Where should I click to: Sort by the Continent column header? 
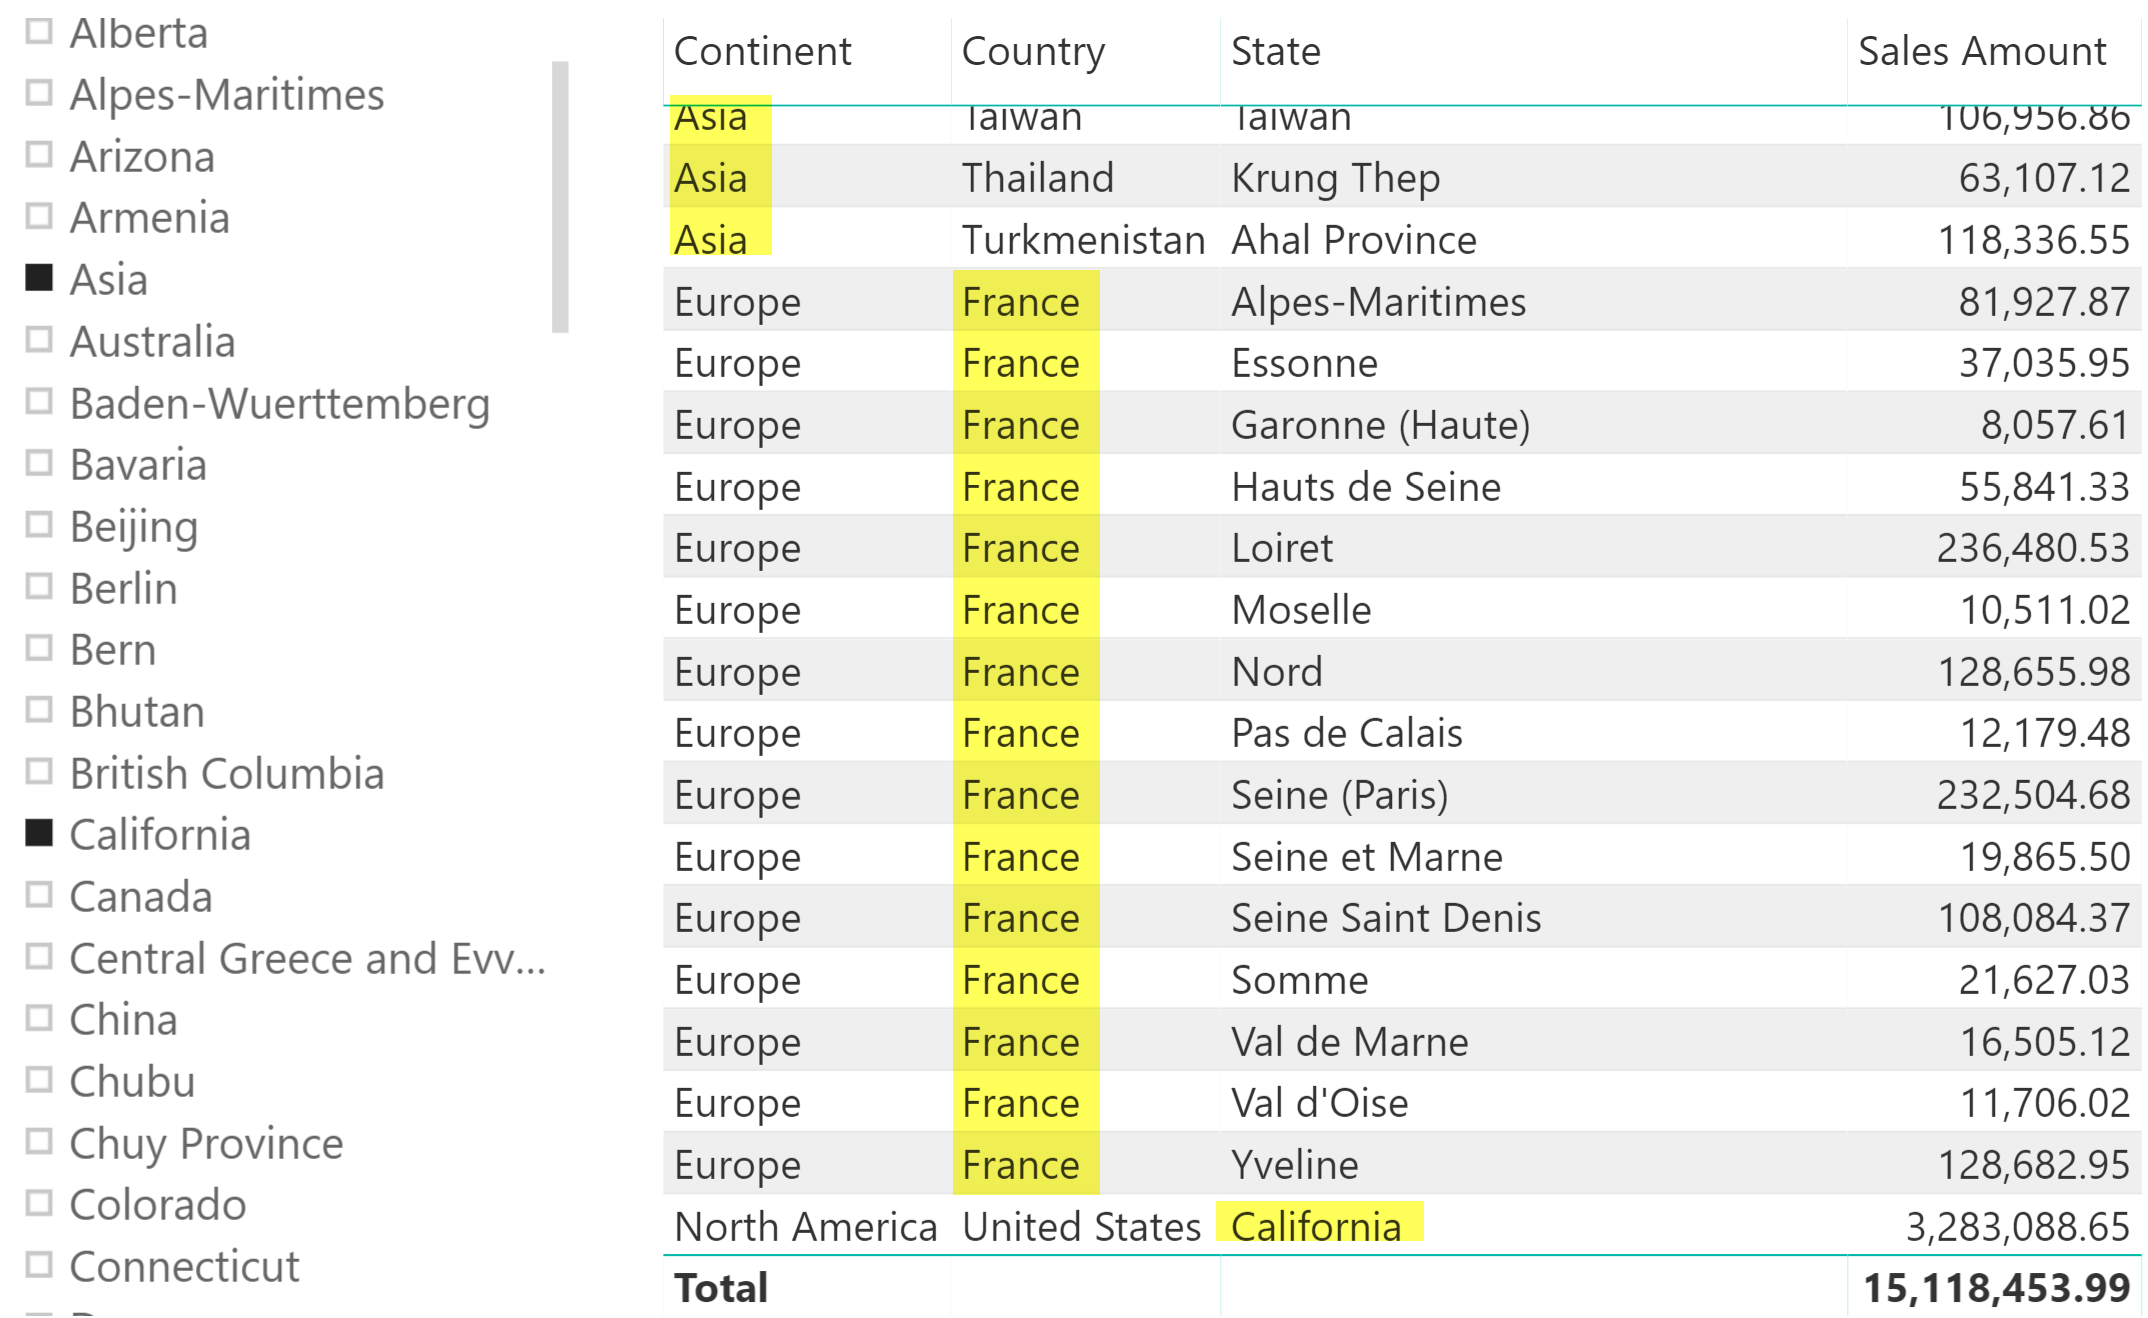[763, 51]
